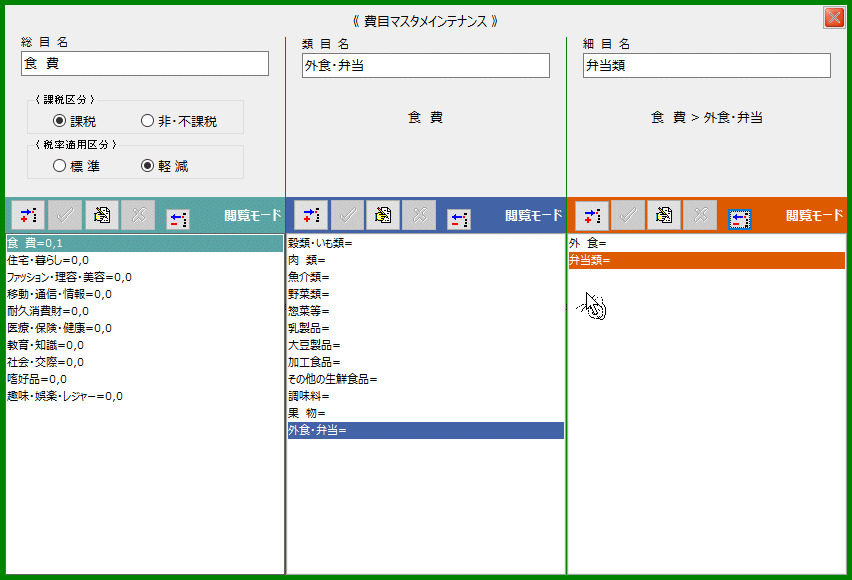Select the 外食・弁当= row in the list
The width and height of the screenshot is (852, 580).
point(426,431)
